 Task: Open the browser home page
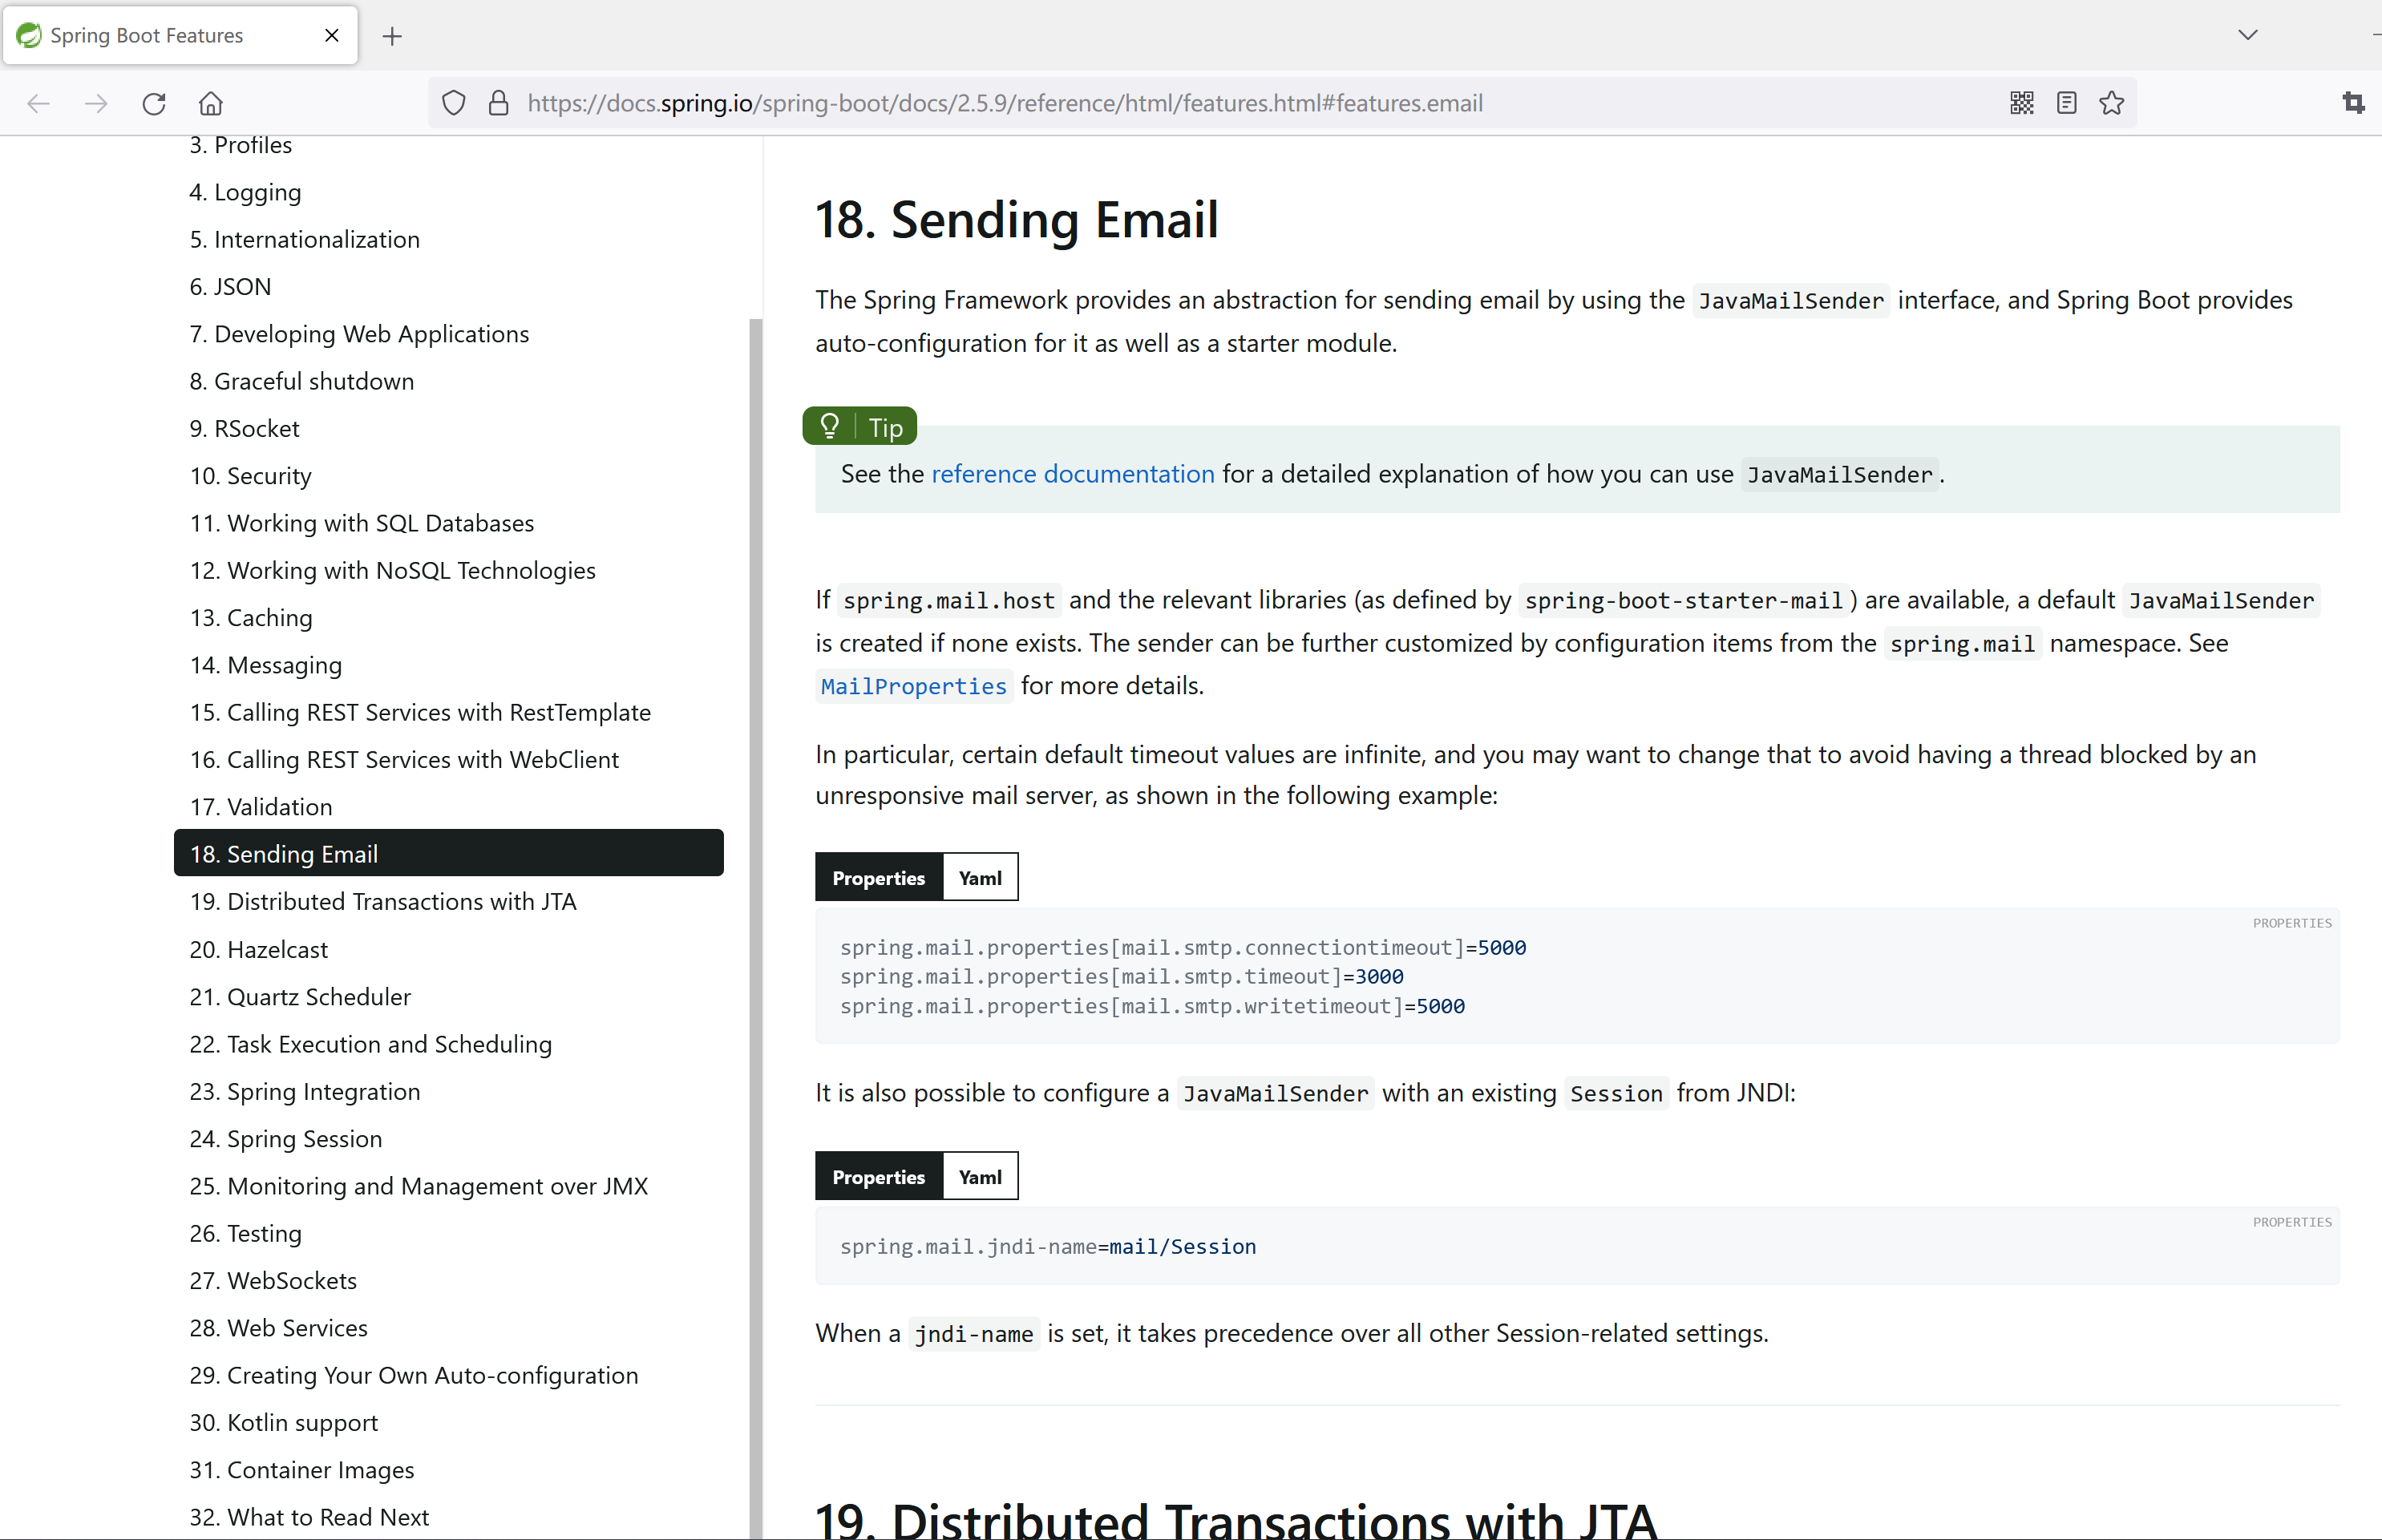(x=211, y=103)
